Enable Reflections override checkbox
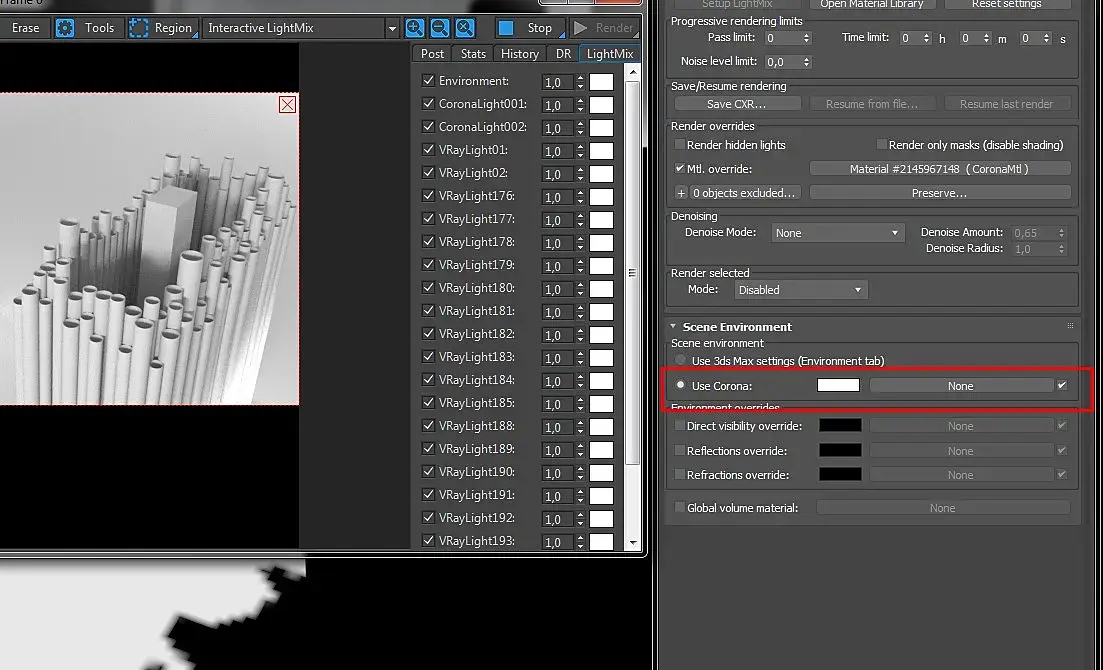The width and height of the screenshot is (1103, 670). click(x=680, y=450)
